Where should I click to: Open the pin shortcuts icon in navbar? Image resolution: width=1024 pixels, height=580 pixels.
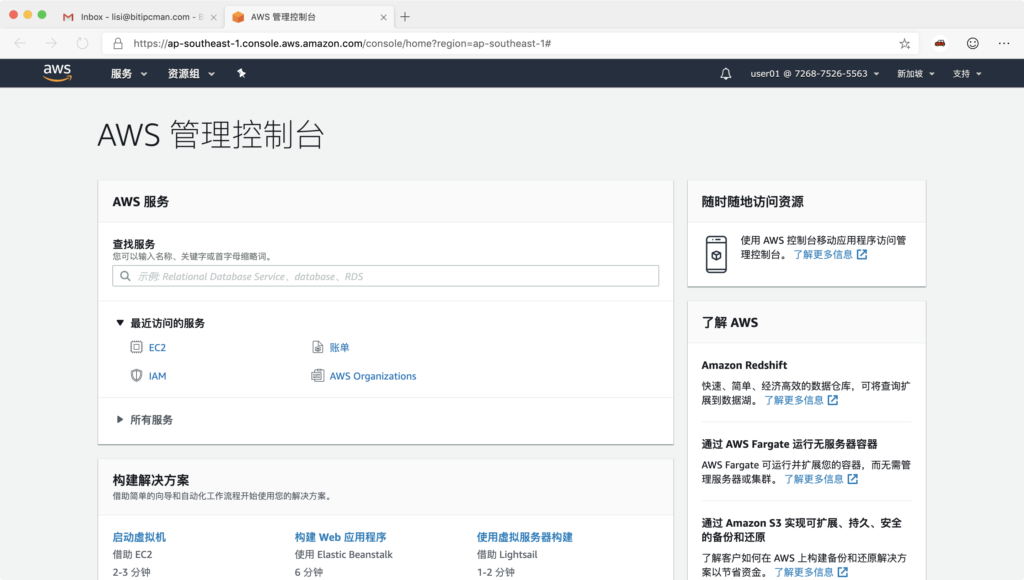coord(241,73)
